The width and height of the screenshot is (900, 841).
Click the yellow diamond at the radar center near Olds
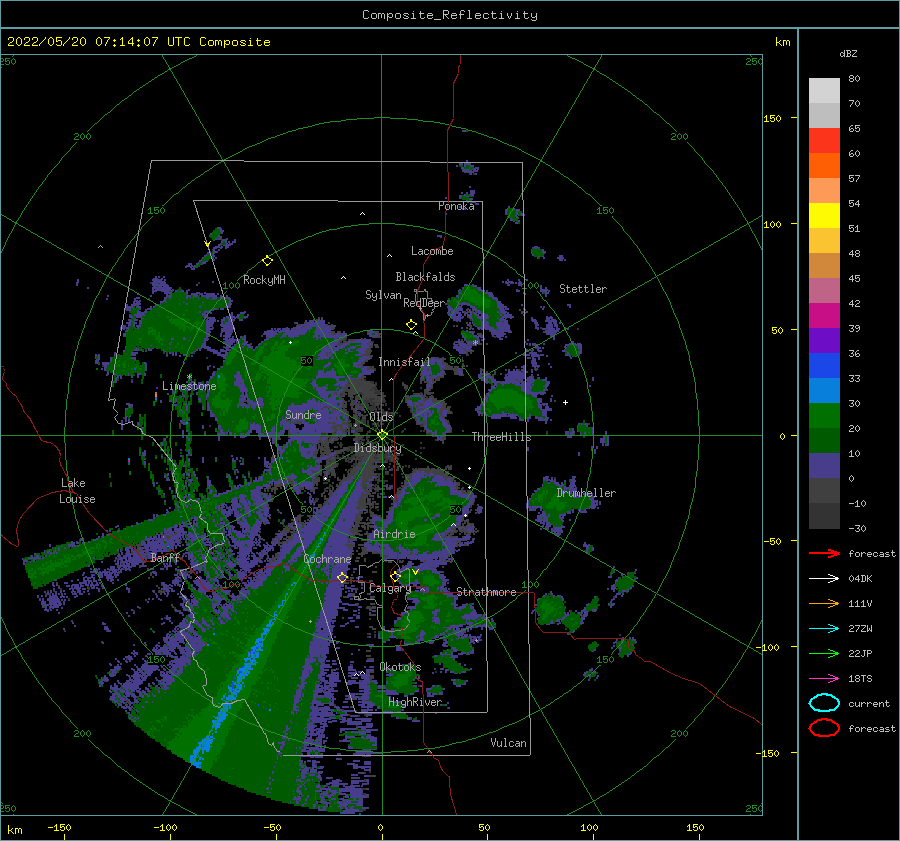click(382, 435)
